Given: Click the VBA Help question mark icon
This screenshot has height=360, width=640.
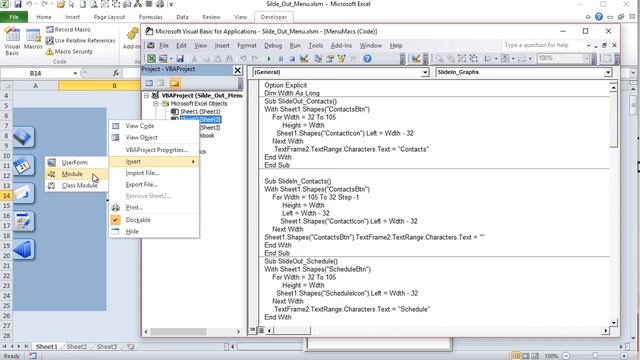Looking at the screenshot, I should point(367,59).
